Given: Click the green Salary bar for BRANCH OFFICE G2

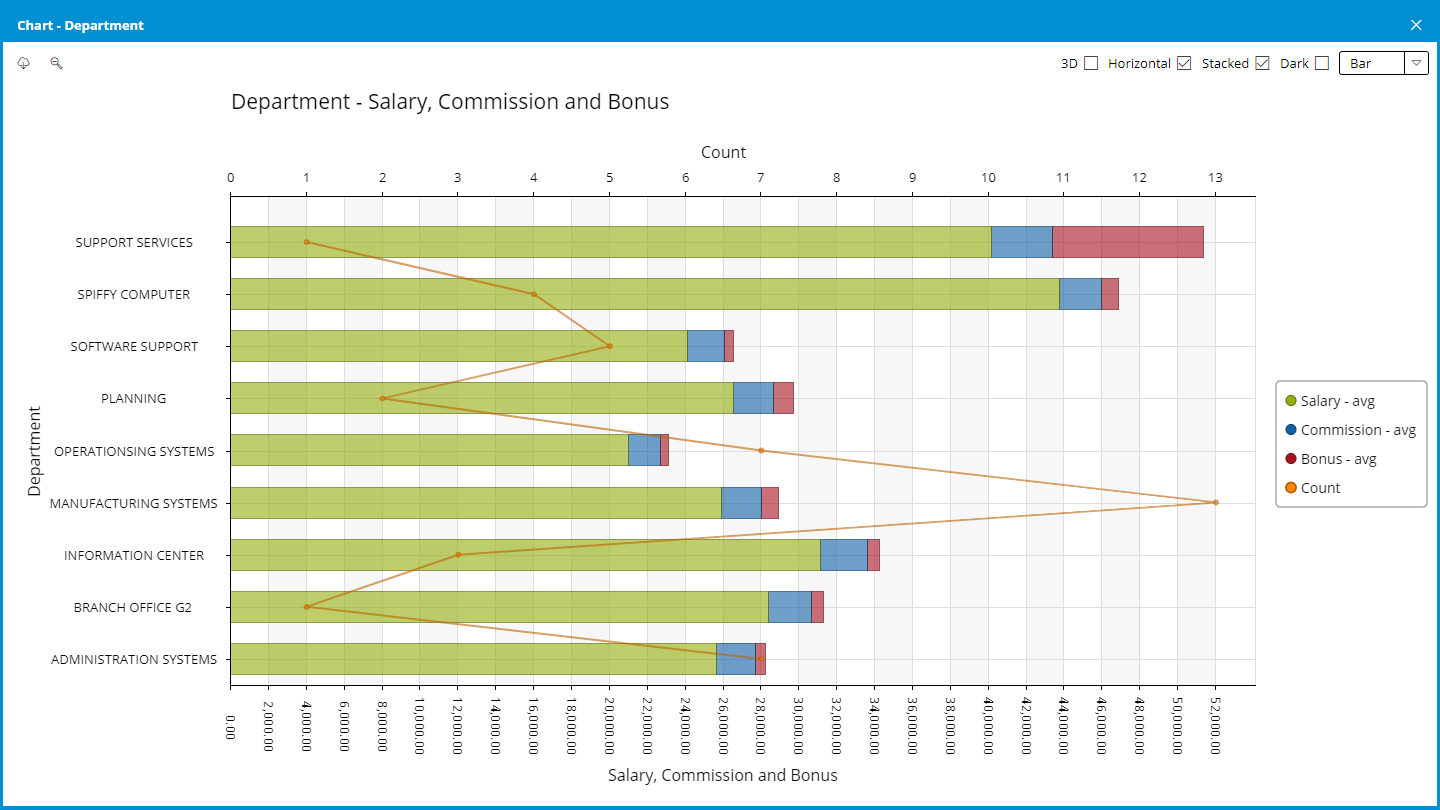Looking at the screenshot, I should (499, 607).
